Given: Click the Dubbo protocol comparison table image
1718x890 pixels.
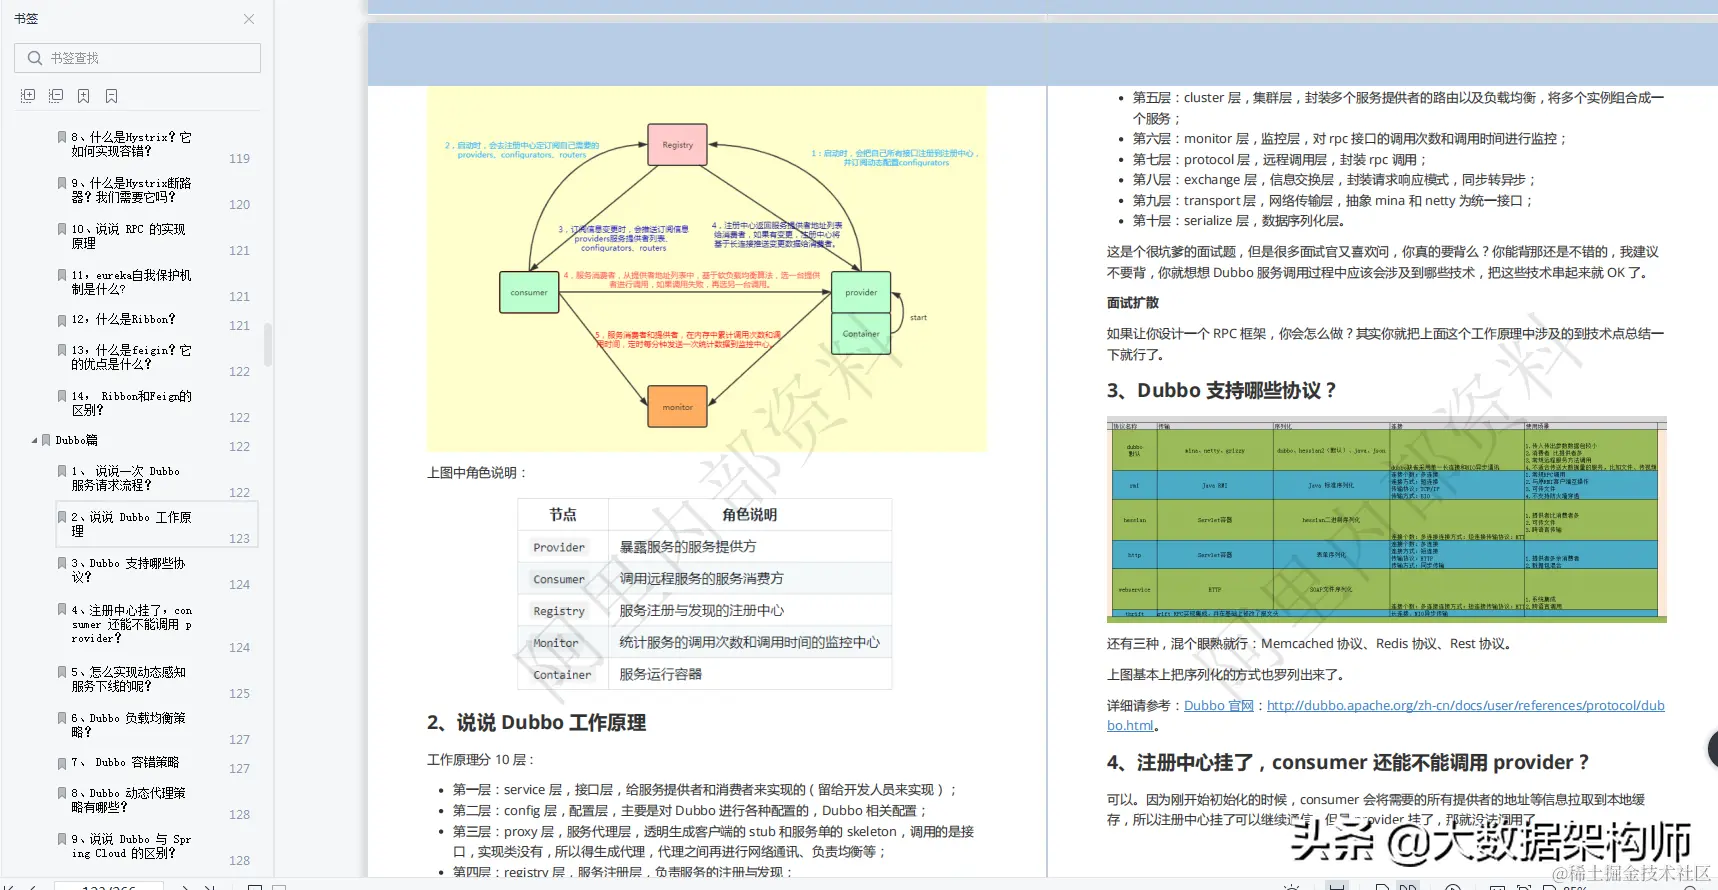Looking at the screenshot, I should tap(1386, 520).
